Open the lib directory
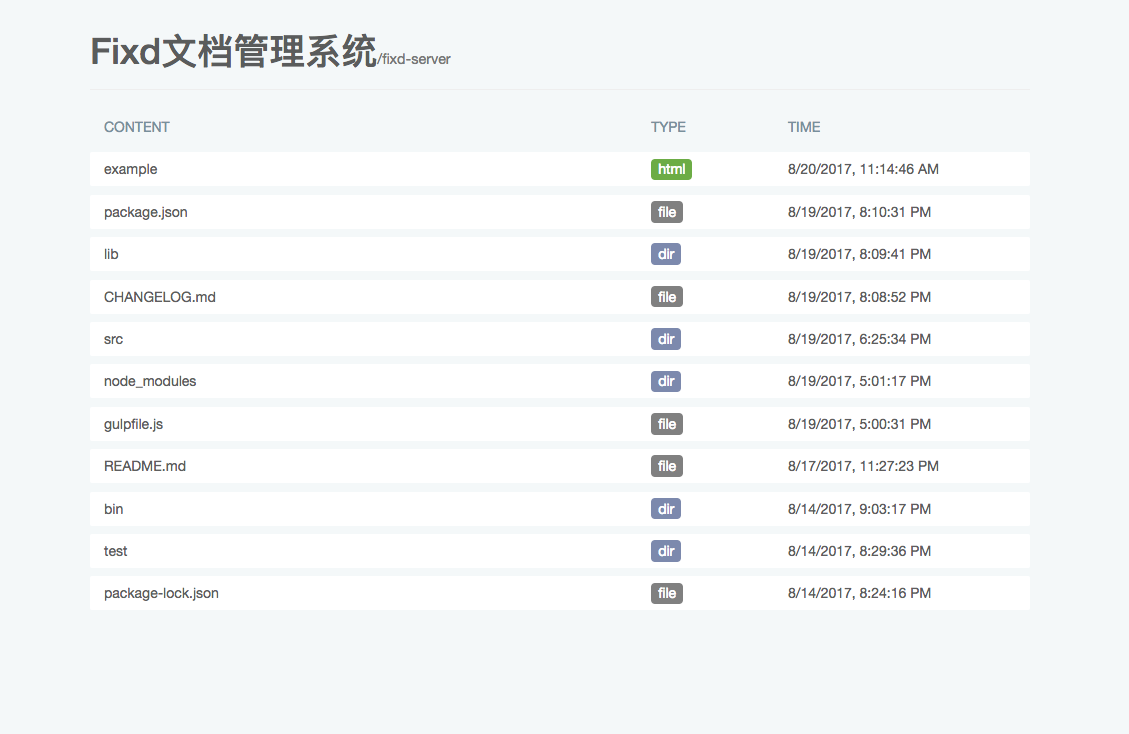 pos(111,254)
